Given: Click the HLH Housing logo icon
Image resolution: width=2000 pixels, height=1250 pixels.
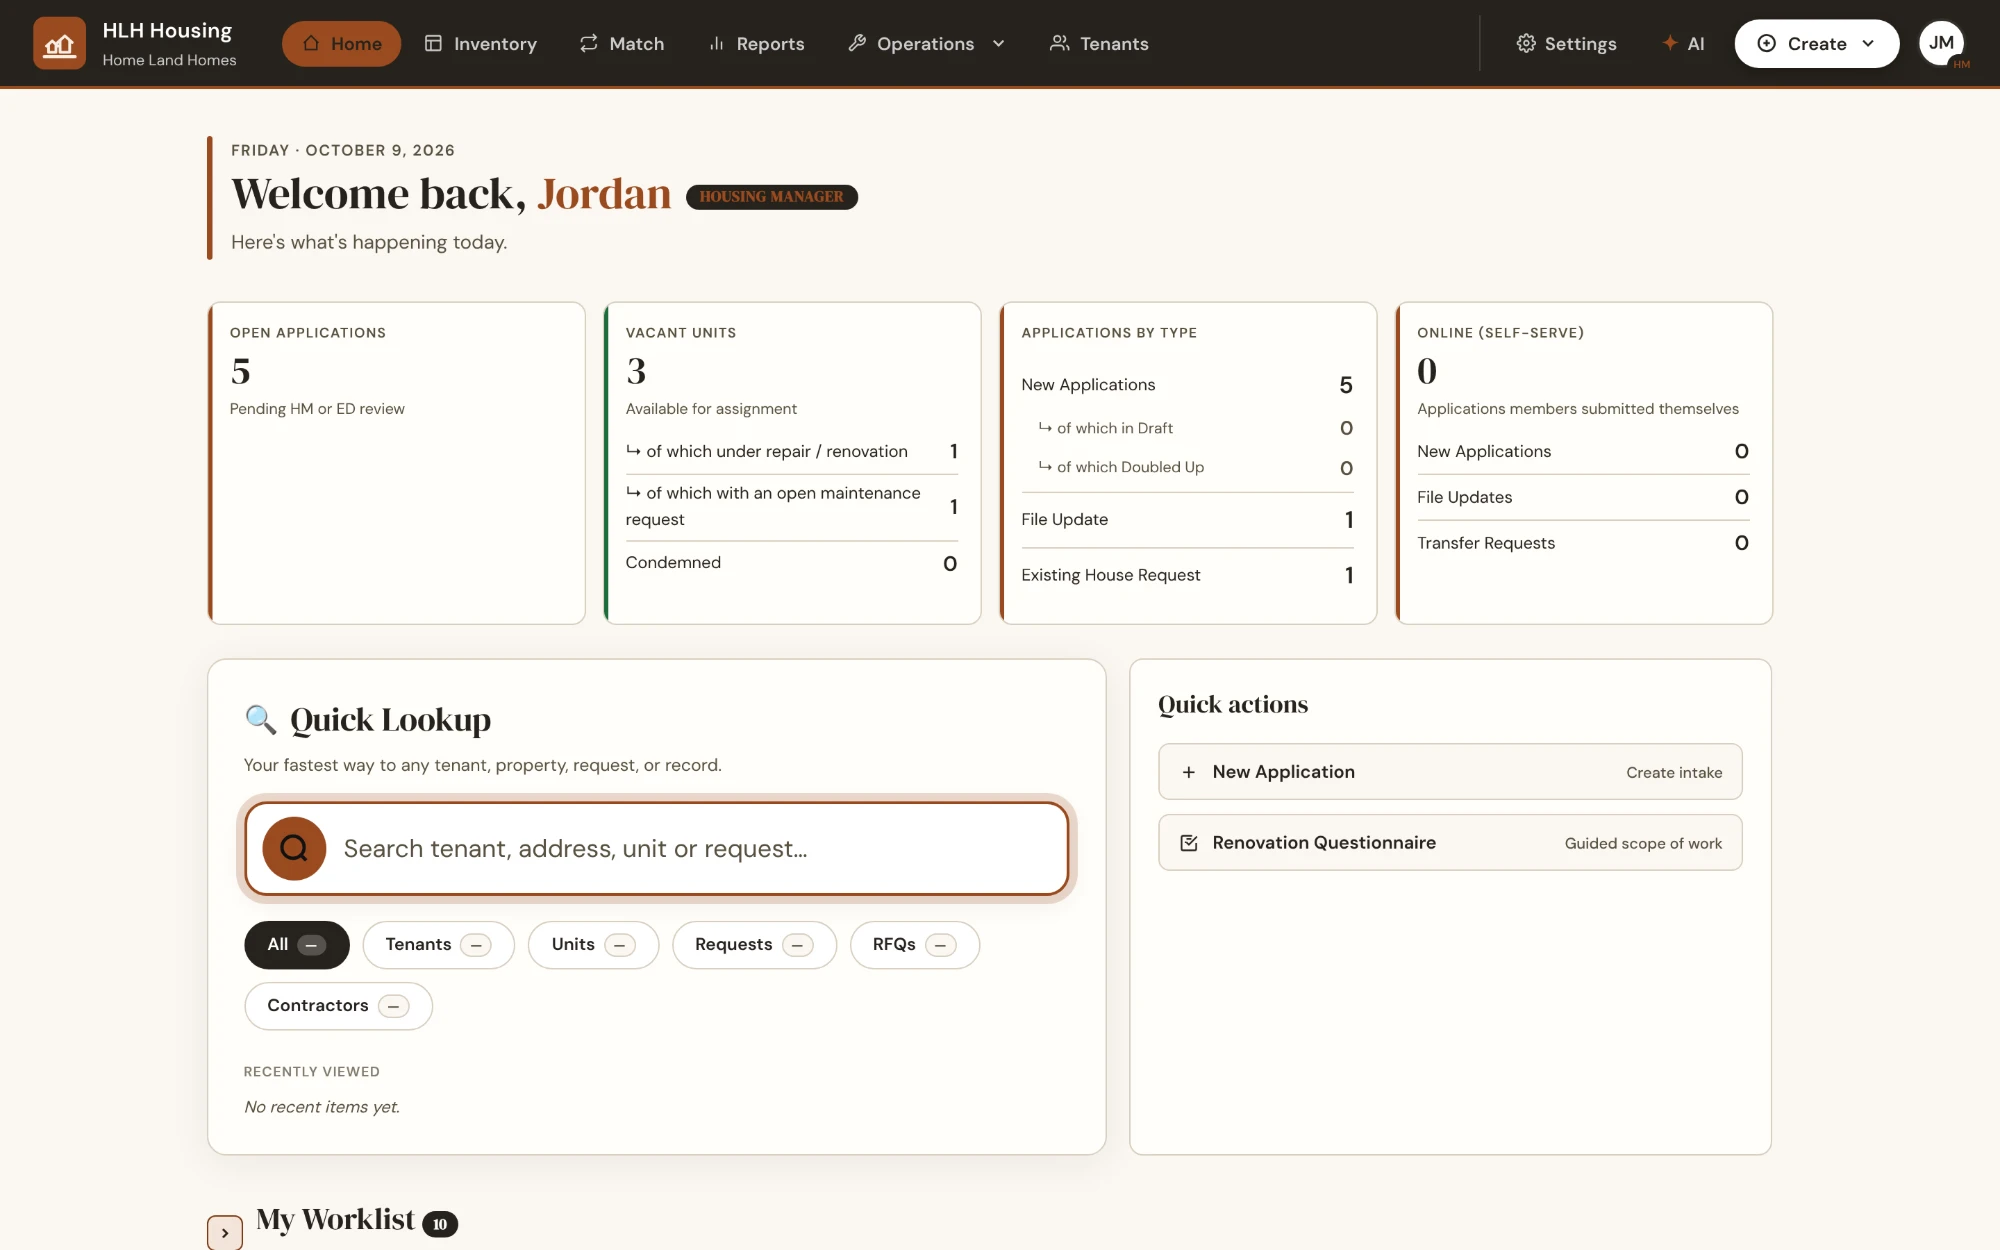Looking at the screenshot, I should [59, 43].
